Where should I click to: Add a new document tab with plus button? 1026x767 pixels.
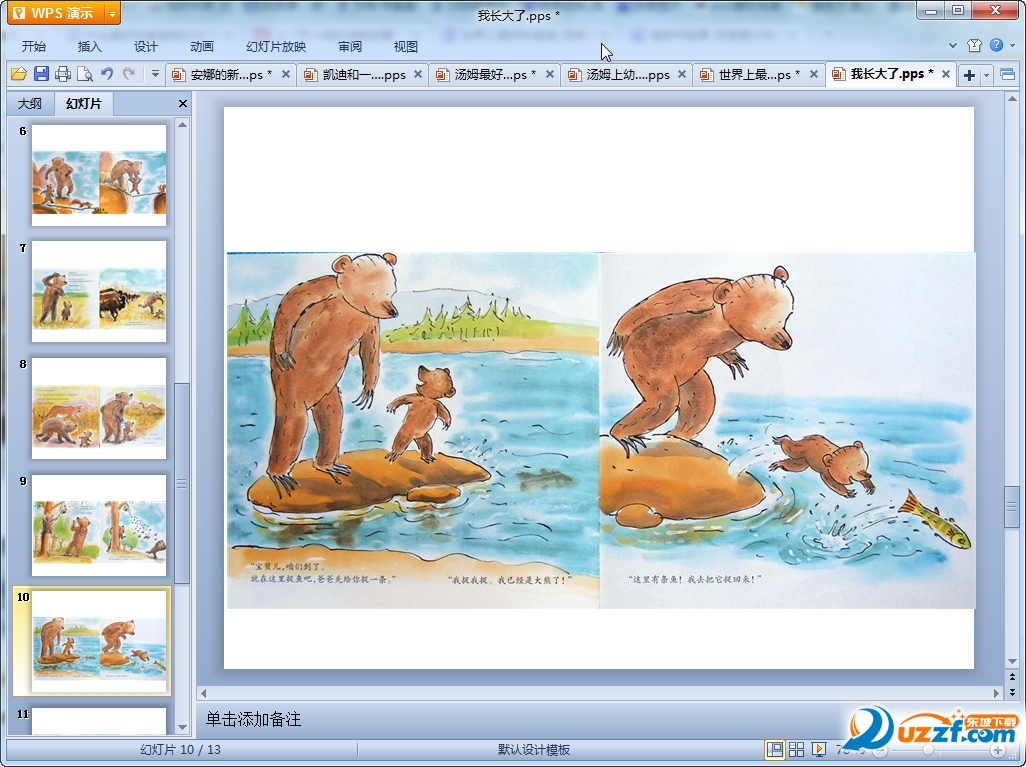click(970, 75)
